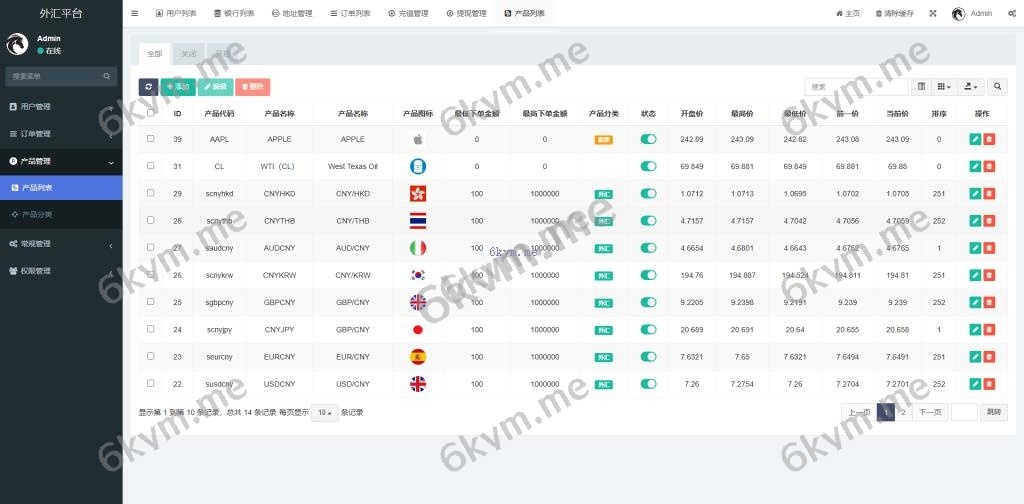The width and height of the screenshot is (1024, 504).
Task: Open the columns dropdown in table toolbar
Action: click(x=945, y=87)
